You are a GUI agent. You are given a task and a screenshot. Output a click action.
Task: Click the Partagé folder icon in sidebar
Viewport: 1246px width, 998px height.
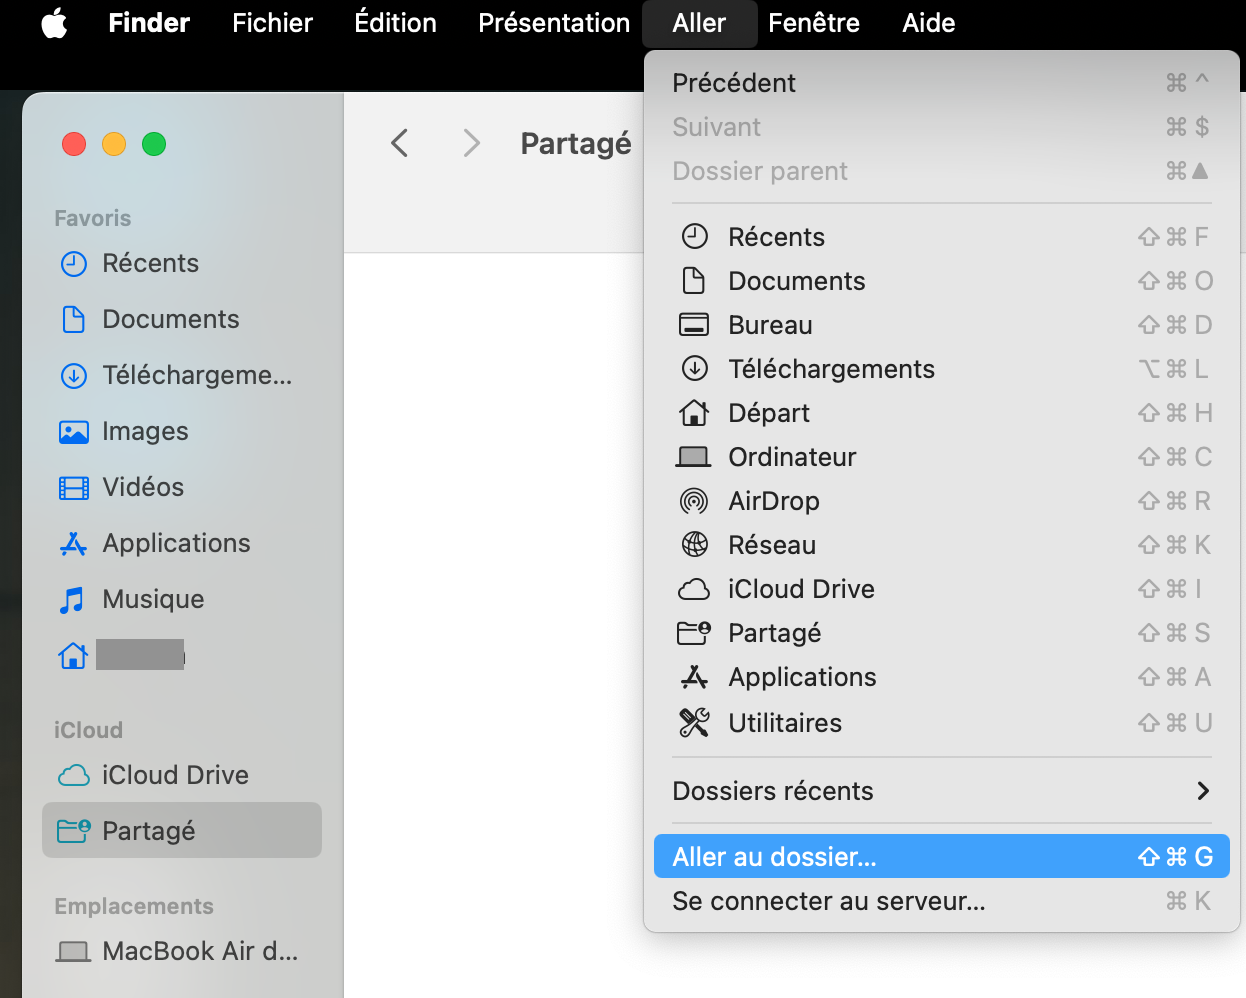point(74,831)
